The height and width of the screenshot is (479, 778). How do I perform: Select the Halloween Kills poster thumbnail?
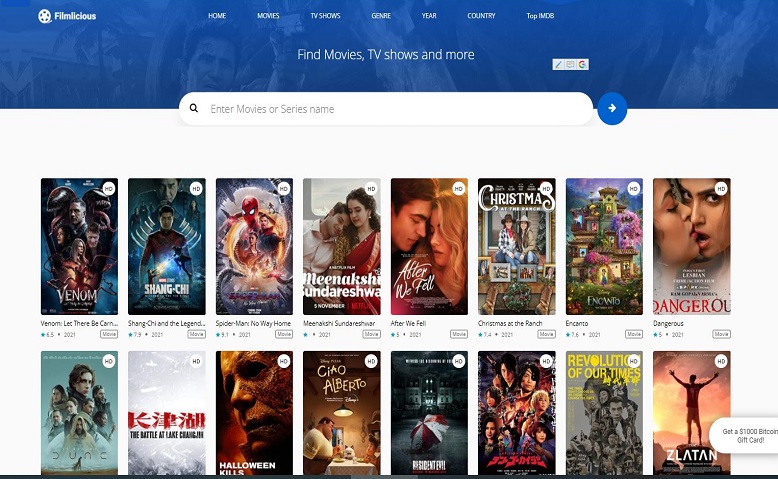tap(254, 412)
